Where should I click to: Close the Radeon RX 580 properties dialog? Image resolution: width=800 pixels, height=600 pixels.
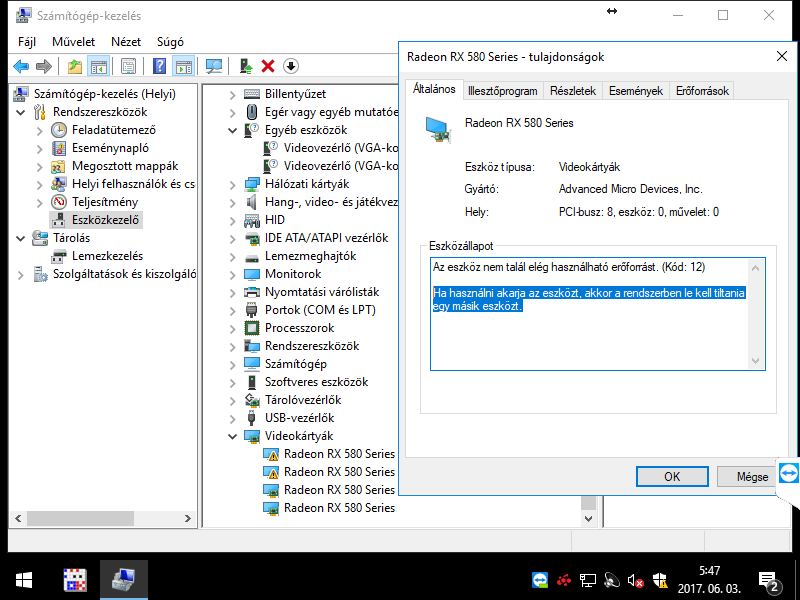pos(782,56)
